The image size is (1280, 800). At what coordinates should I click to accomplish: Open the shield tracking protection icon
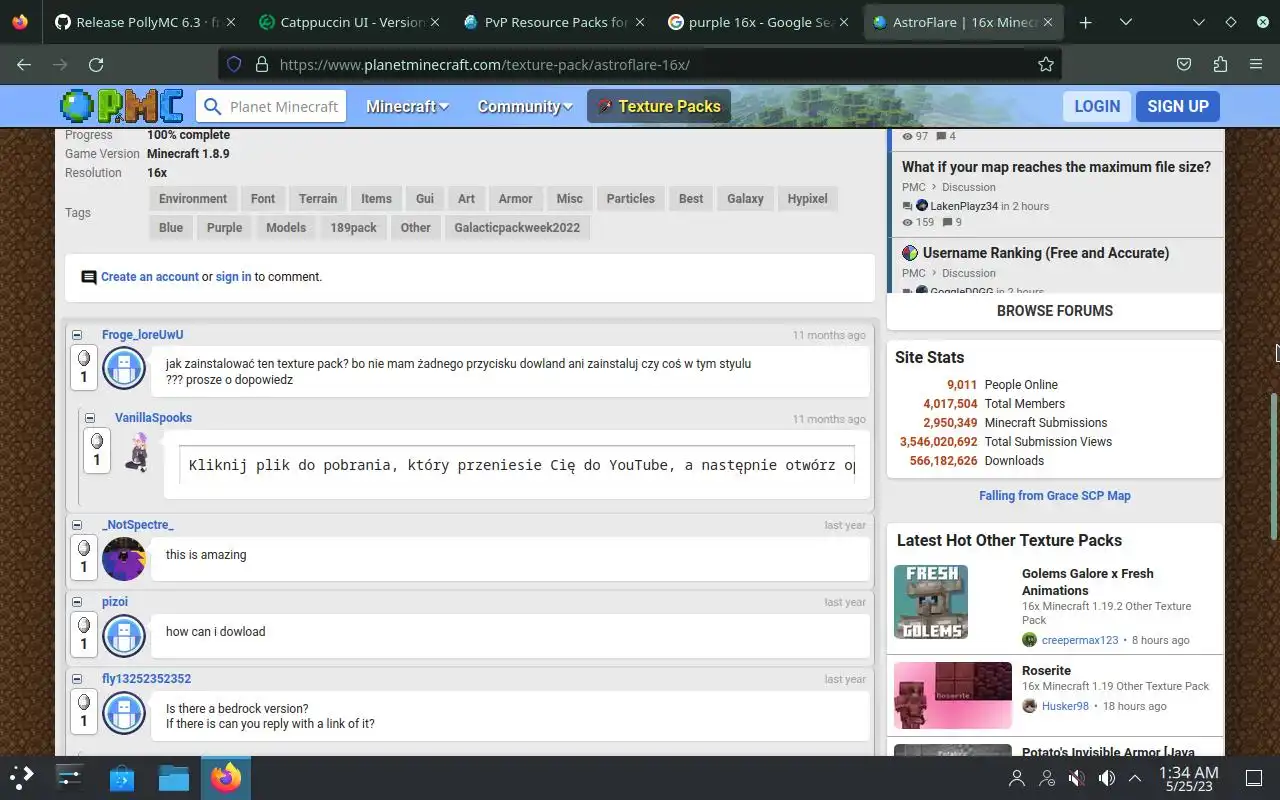click(x=234, y=64)
